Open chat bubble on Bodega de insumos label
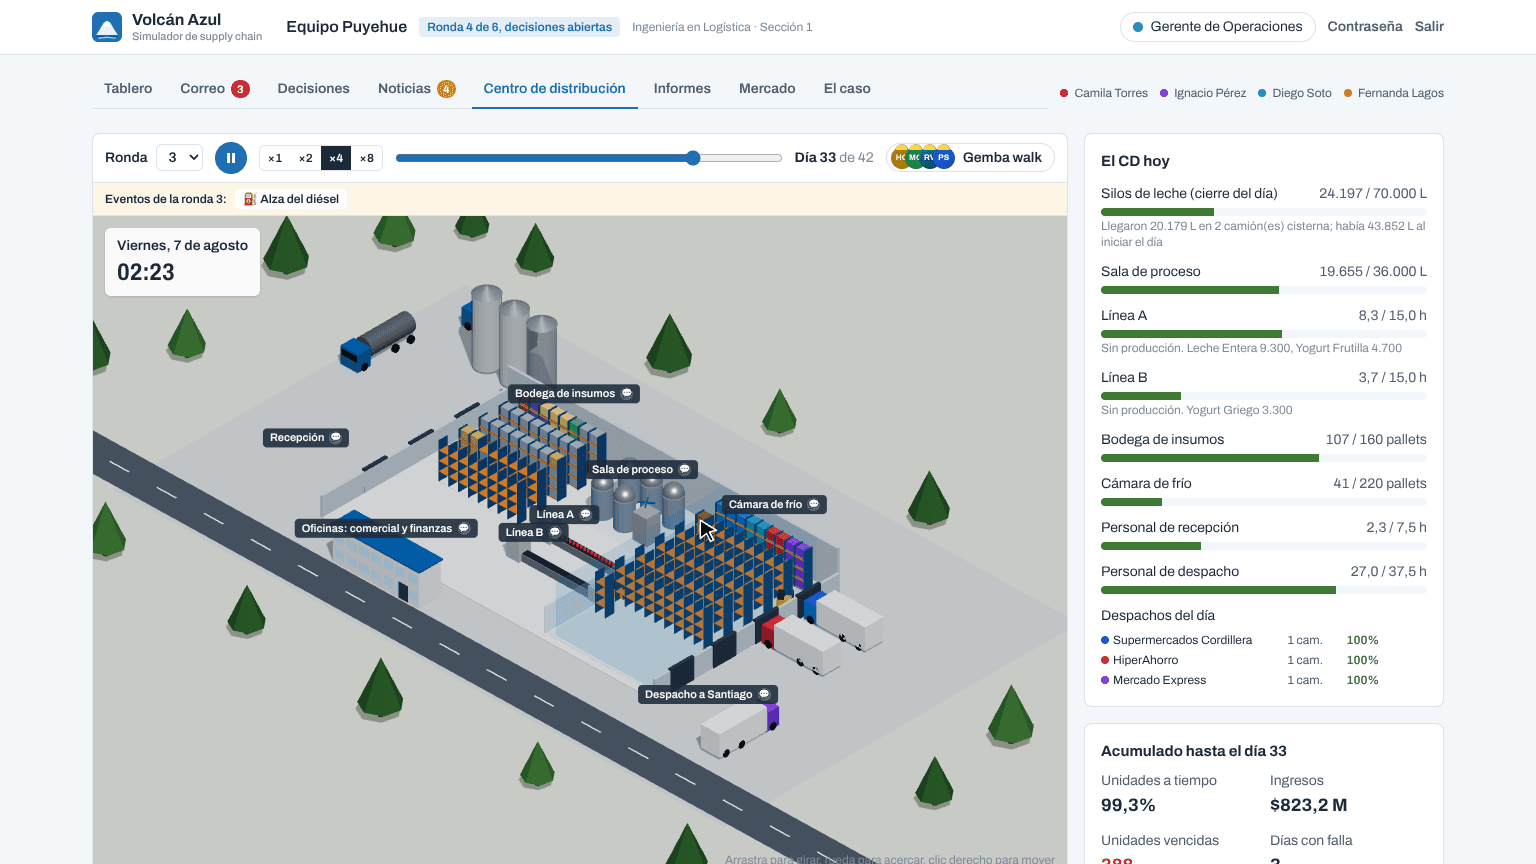 [627, 394]
